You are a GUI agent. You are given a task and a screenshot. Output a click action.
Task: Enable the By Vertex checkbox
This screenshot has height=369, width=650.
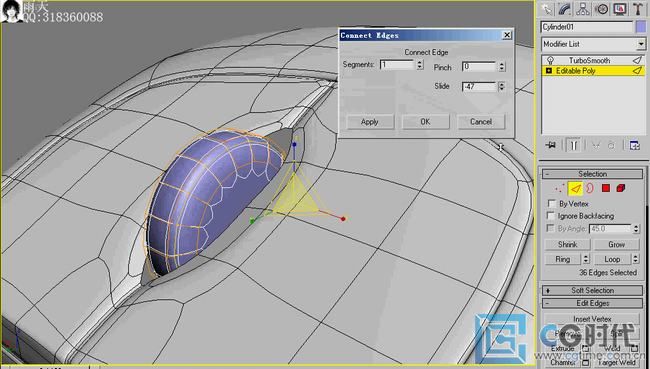(552, 204)
